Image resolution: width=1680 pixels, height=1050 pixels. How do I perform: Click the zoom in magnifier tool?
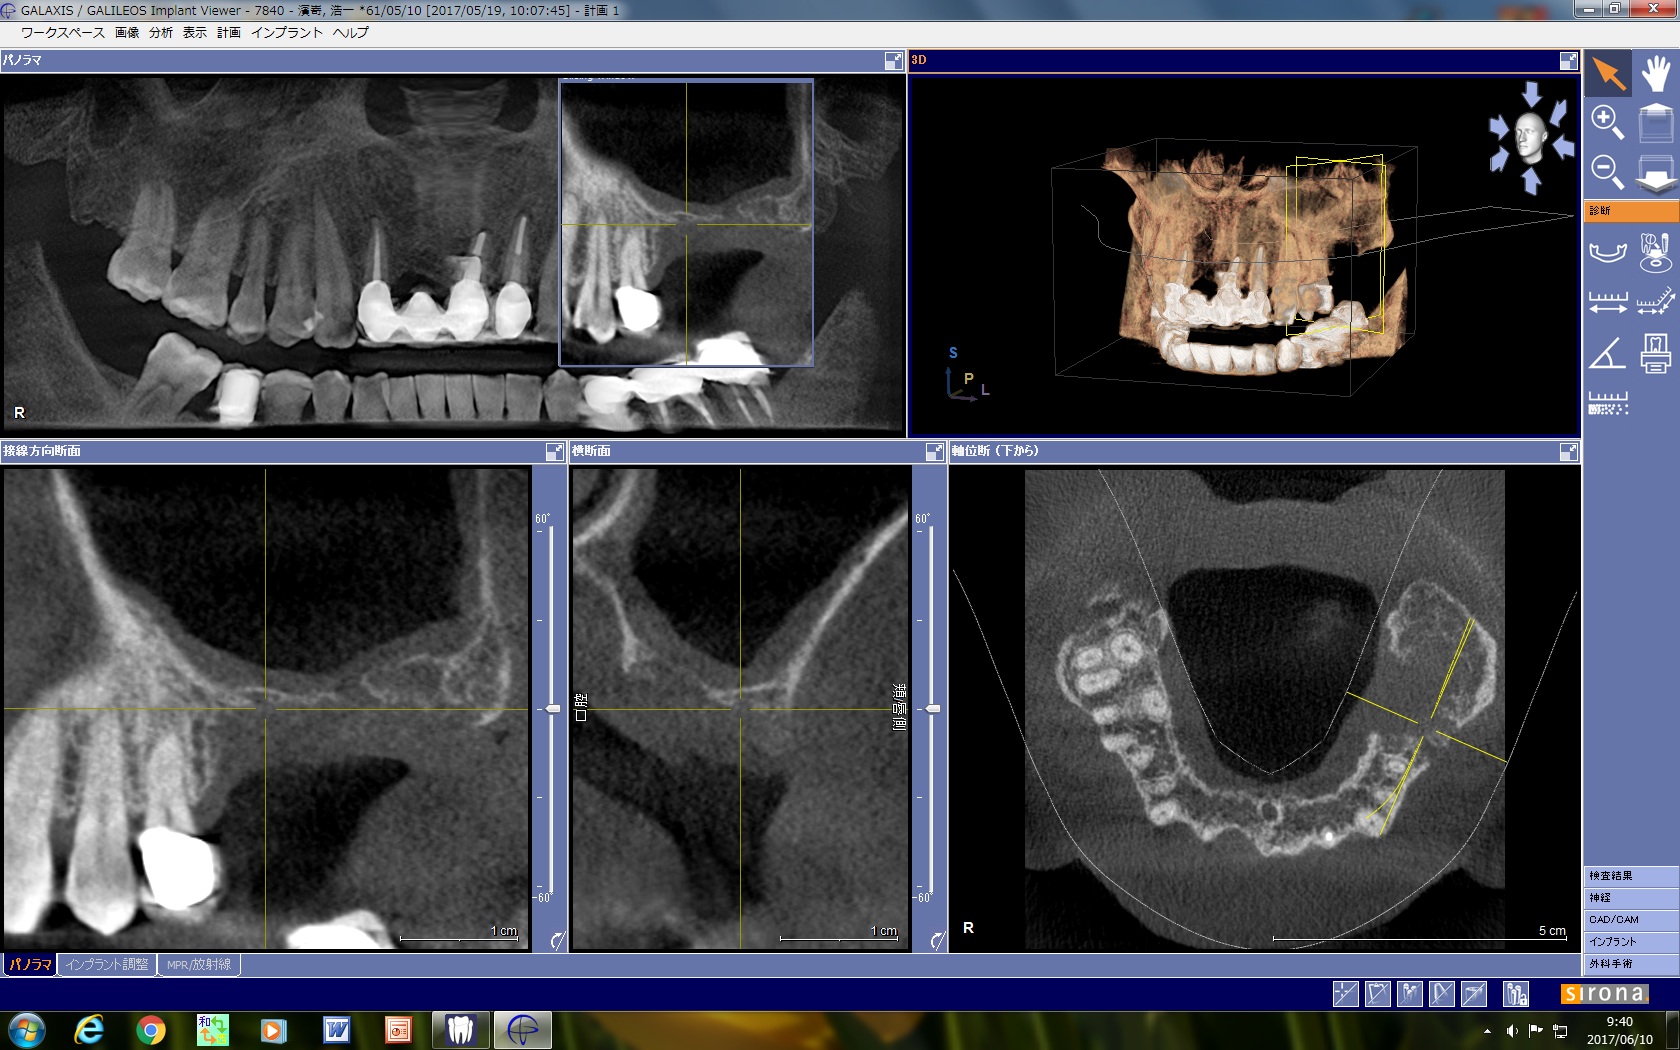(x=1607, y=122)
